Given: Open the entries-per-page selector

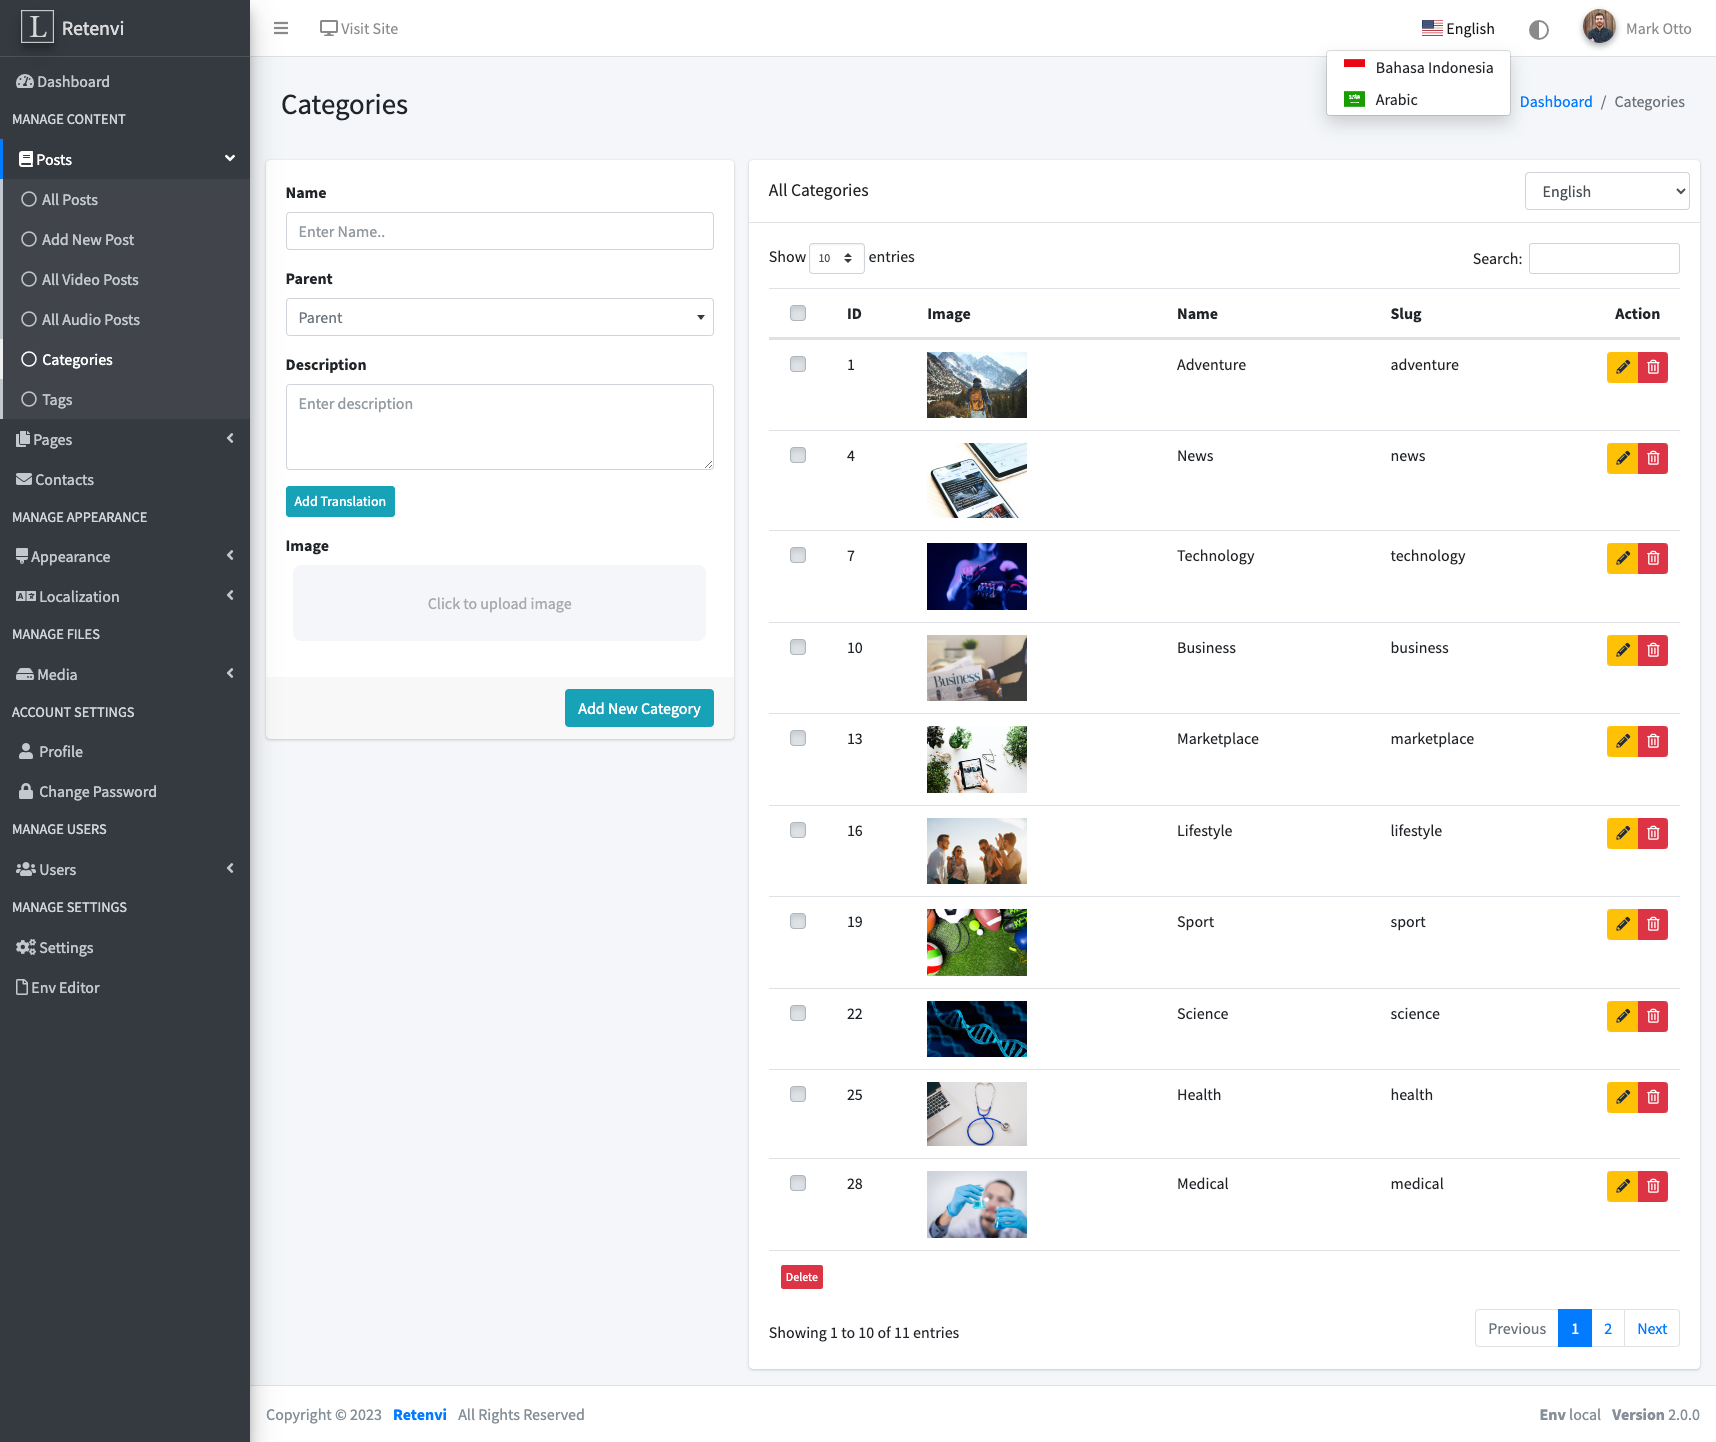Looking at the screenshot, I should [x=836, y=258].
